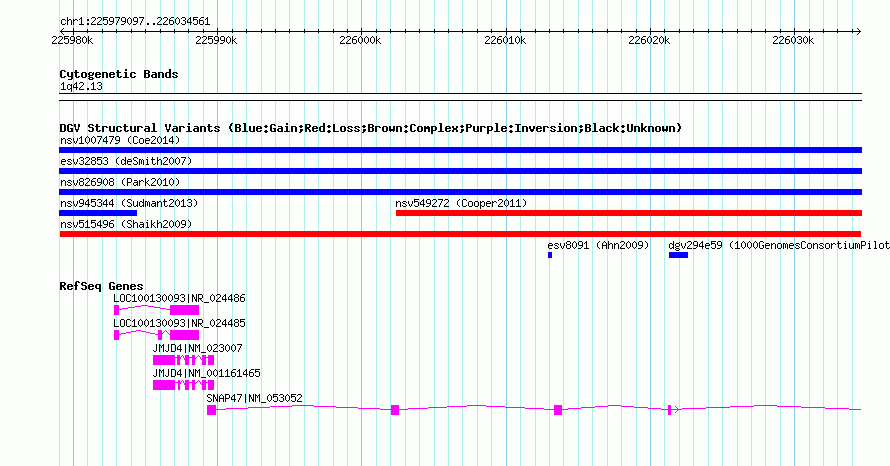The height and width of the screenshot is (466, 890).
Task: Select the third SNAP47 exon near 226013k
Action: coord(558,410)
